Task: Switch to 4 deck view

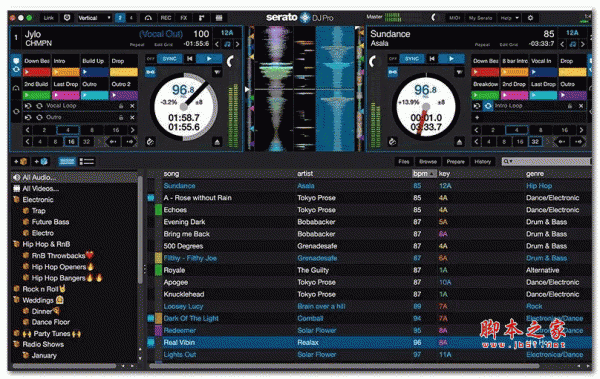Action: tap(131, 18)
